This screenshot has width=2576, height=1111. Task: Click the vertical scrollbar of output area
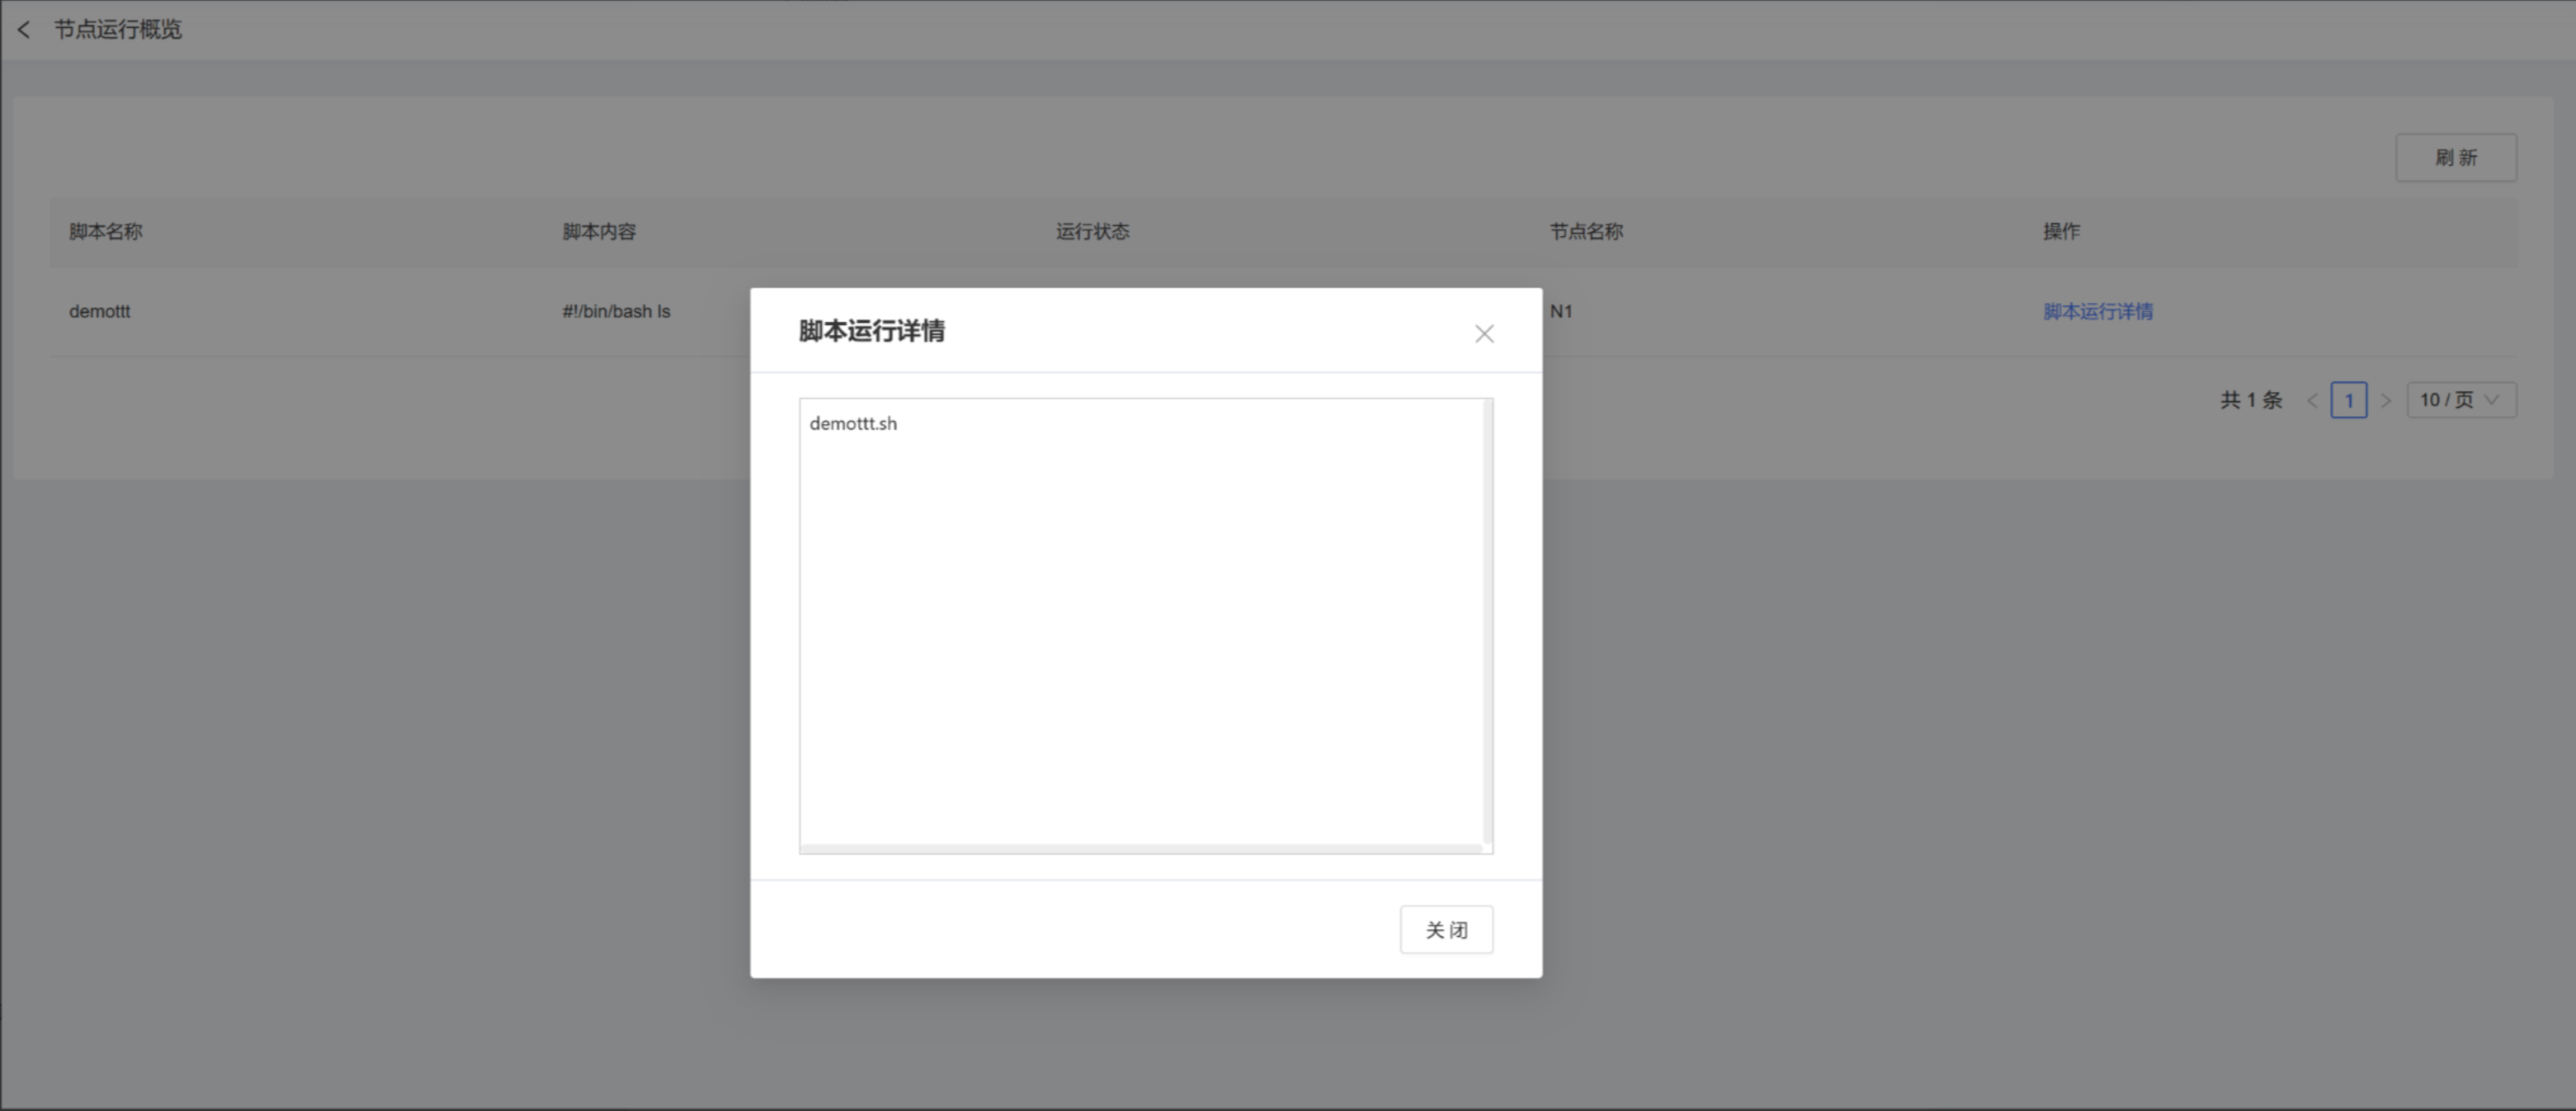[1488, 621]
